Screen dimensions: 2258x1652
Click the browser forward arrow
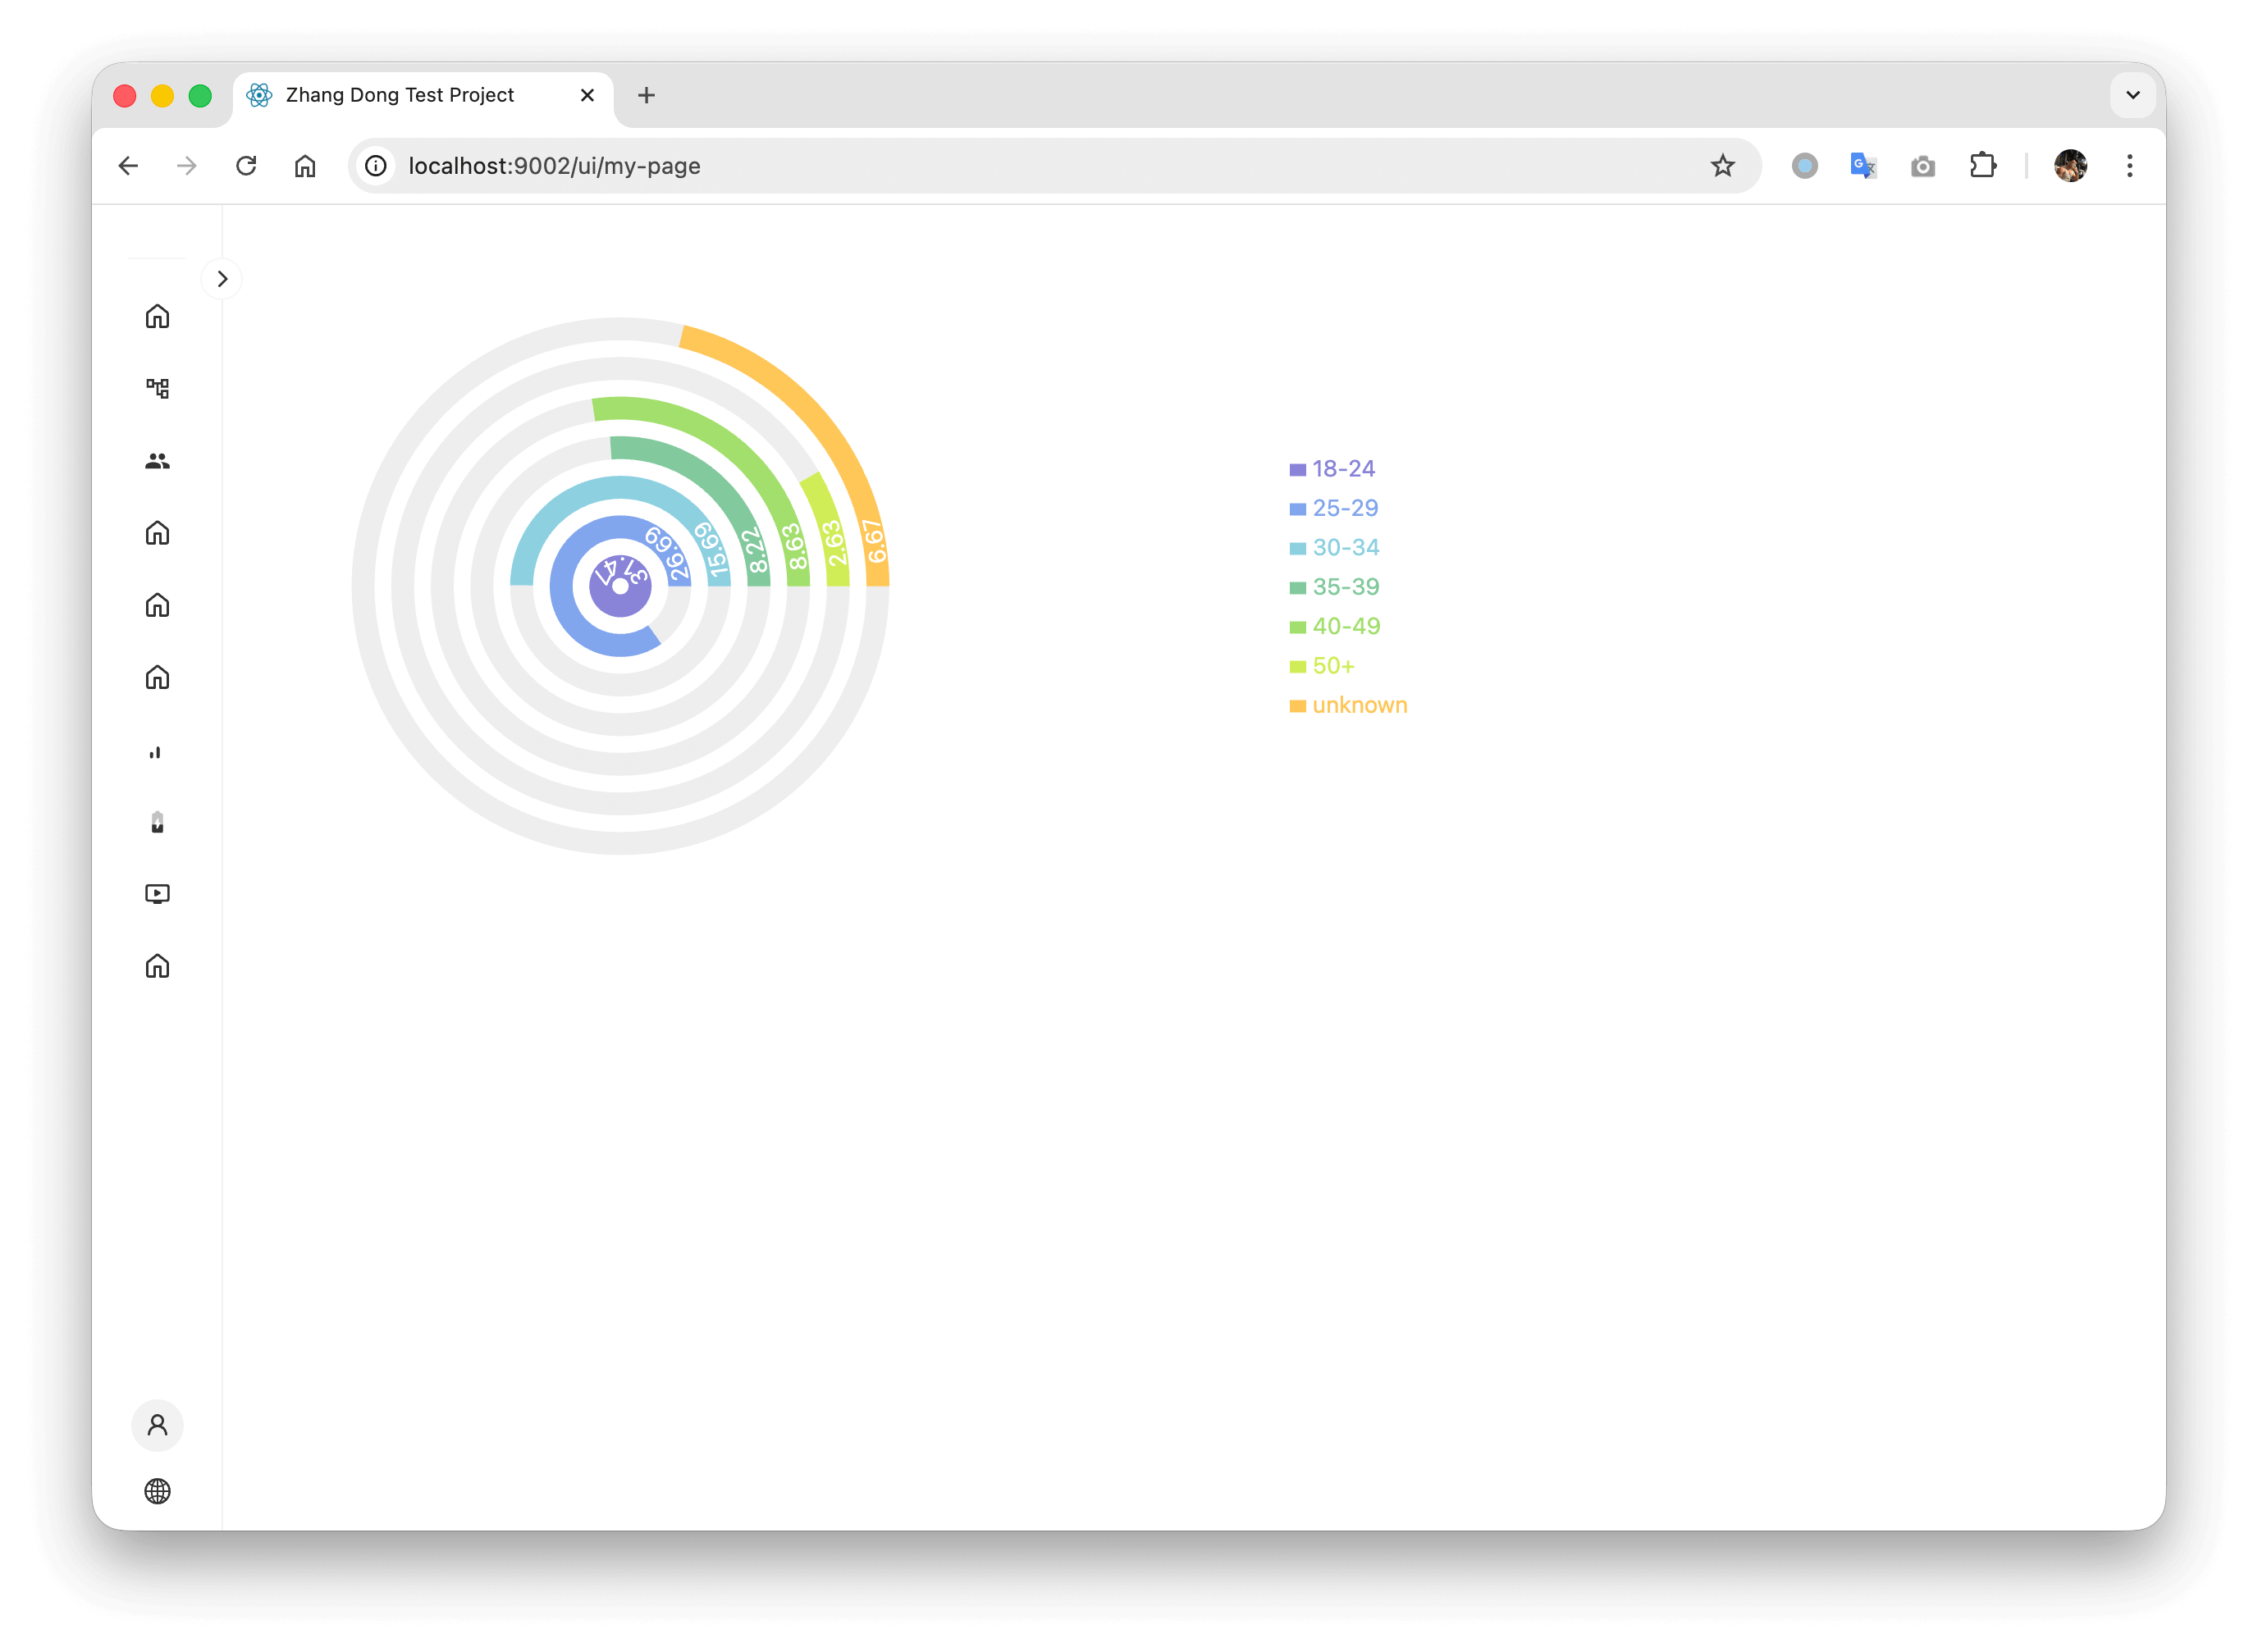coord(187,166)
